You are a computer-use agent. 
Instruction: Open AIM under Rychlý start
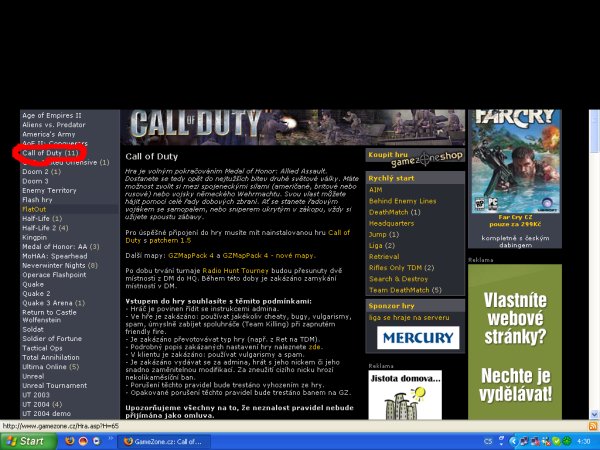tap(375, 190)
